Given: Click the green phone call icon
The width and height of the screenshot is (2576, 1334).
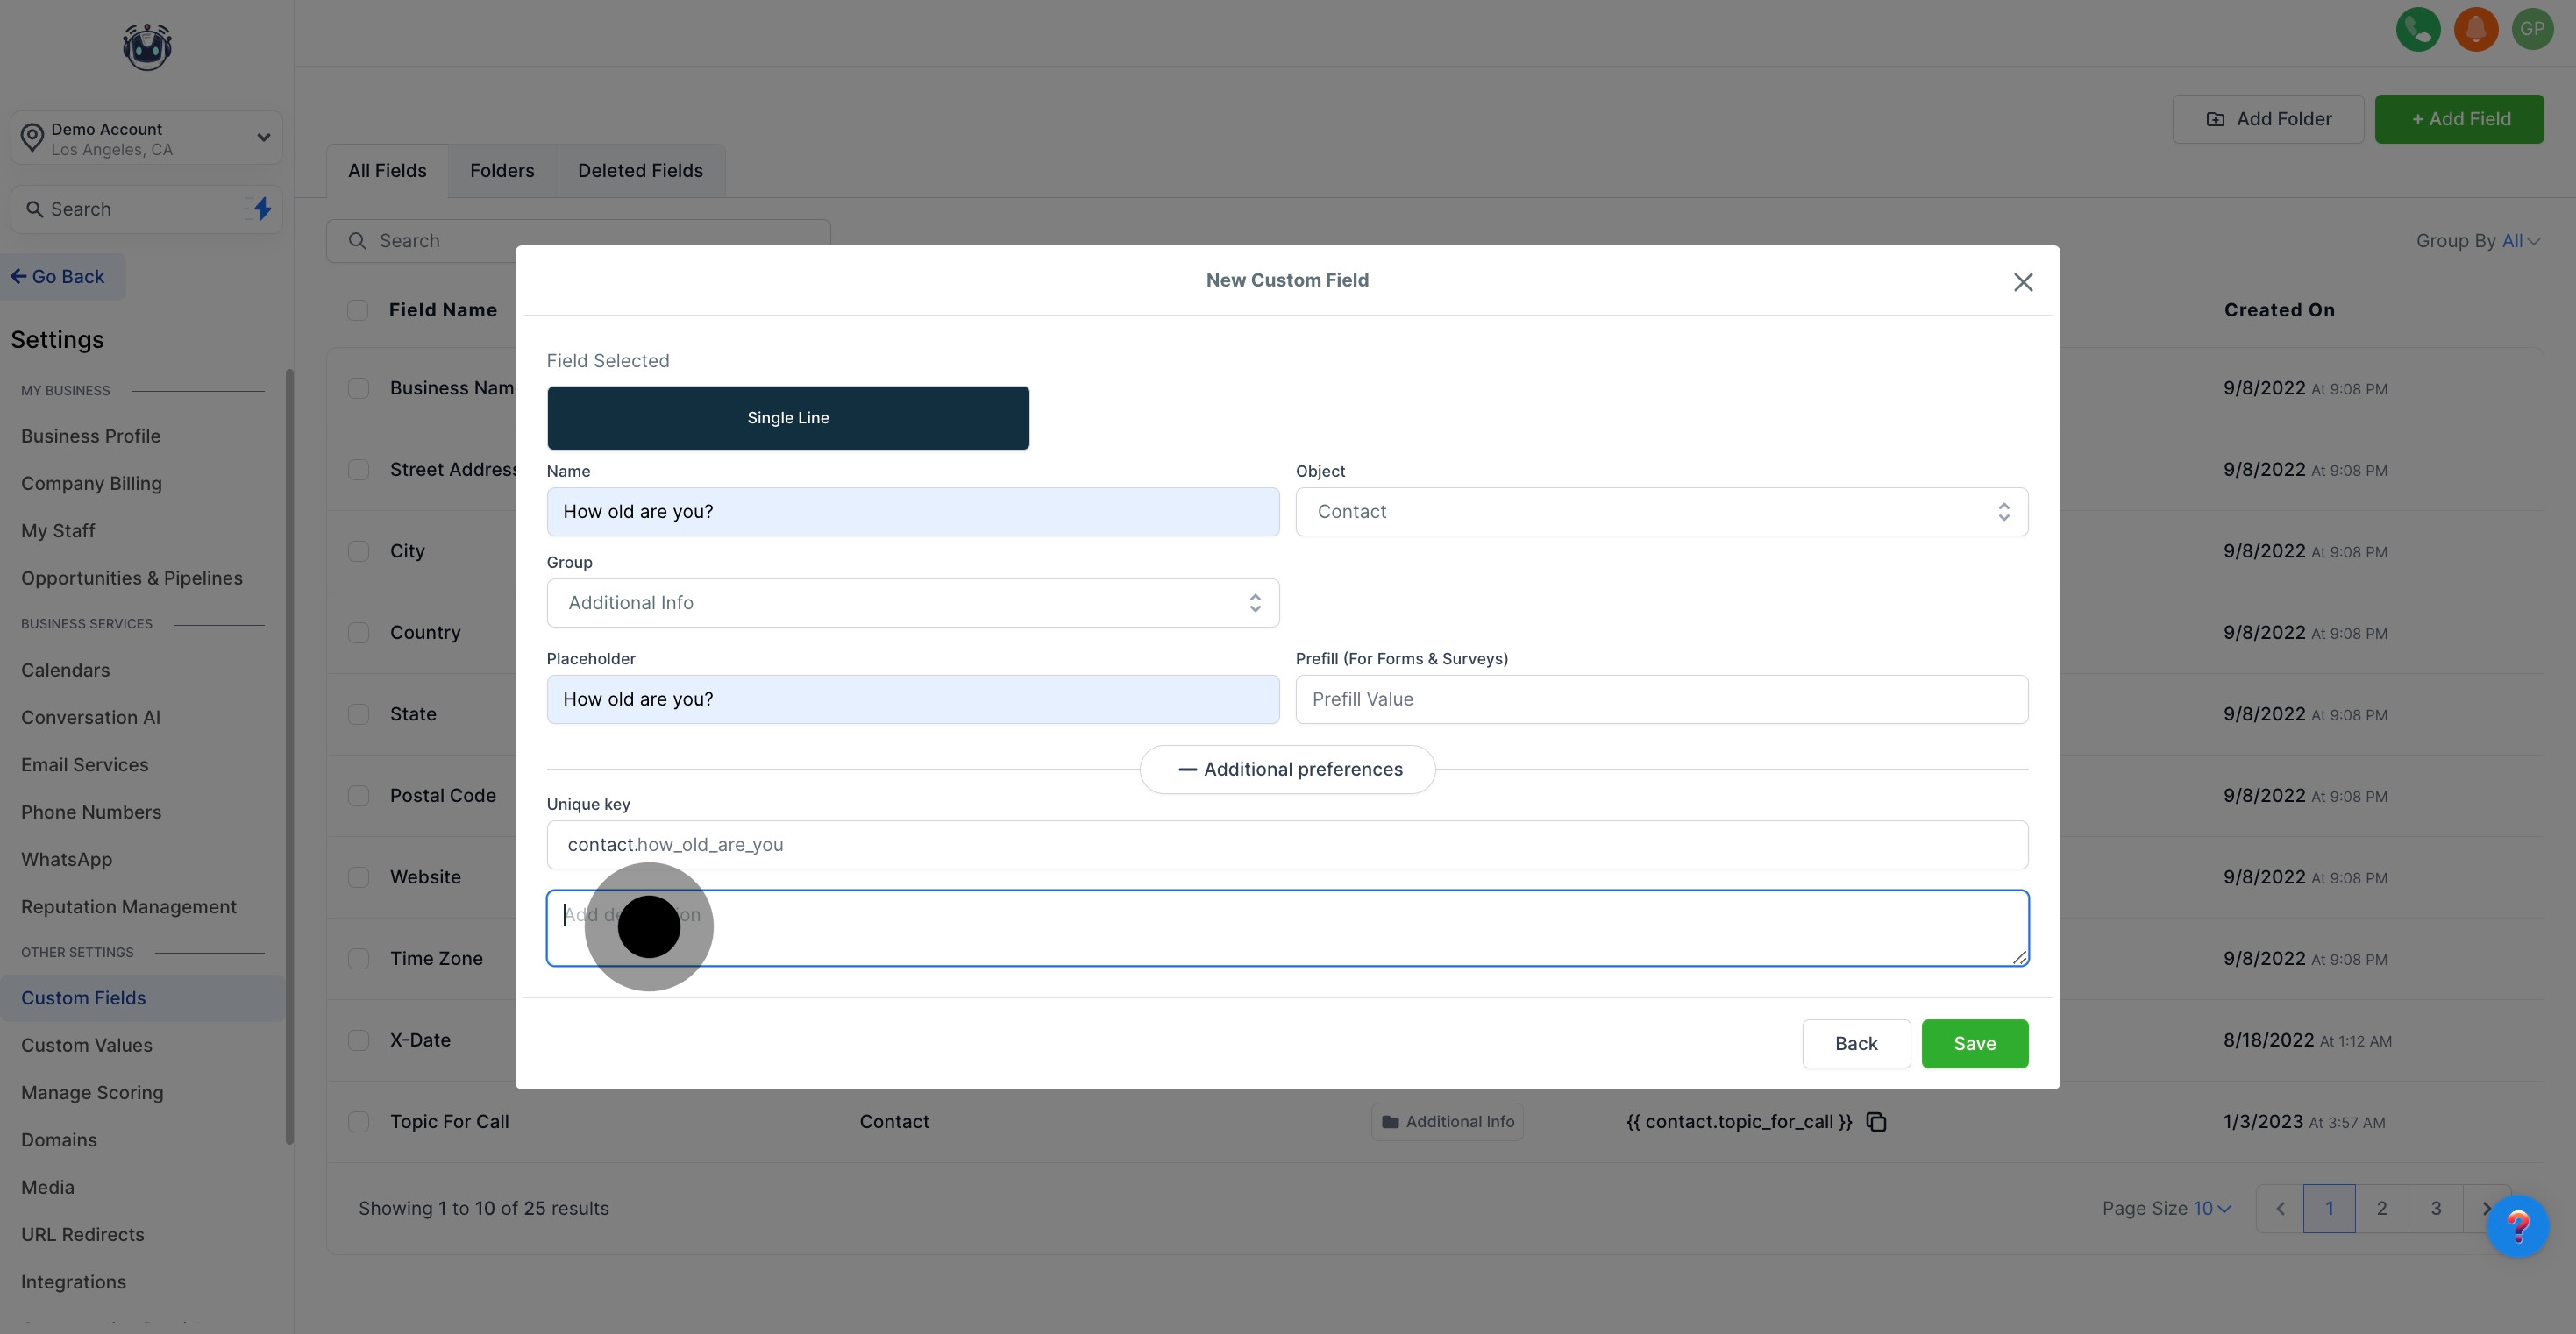Looking at the screenshot, I should coord(2417,29).
